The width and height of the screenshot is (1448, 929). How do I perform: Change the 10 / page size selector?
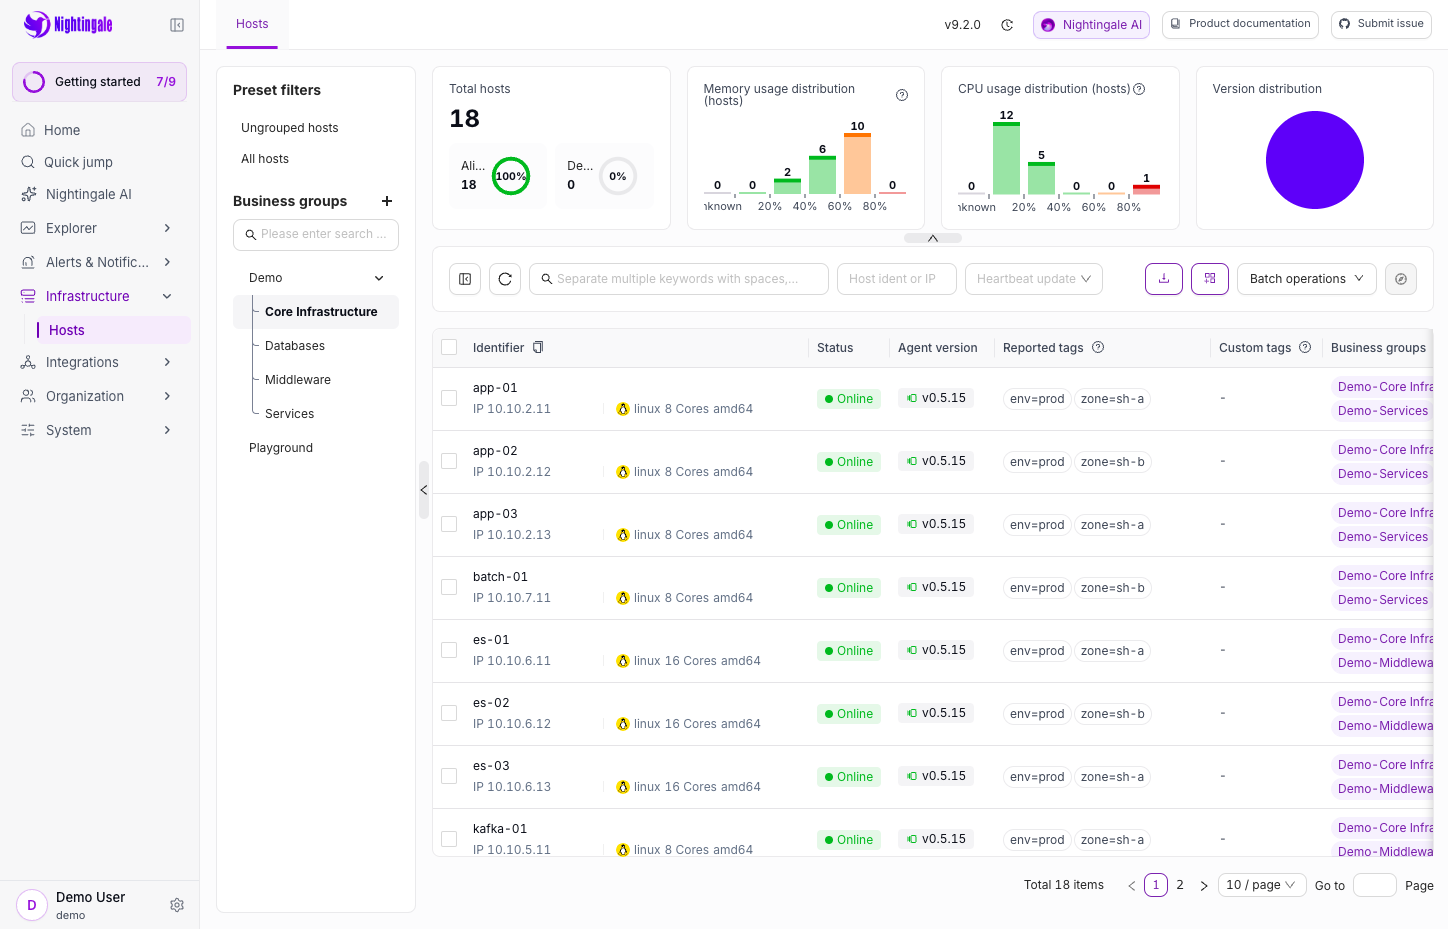1262,885
